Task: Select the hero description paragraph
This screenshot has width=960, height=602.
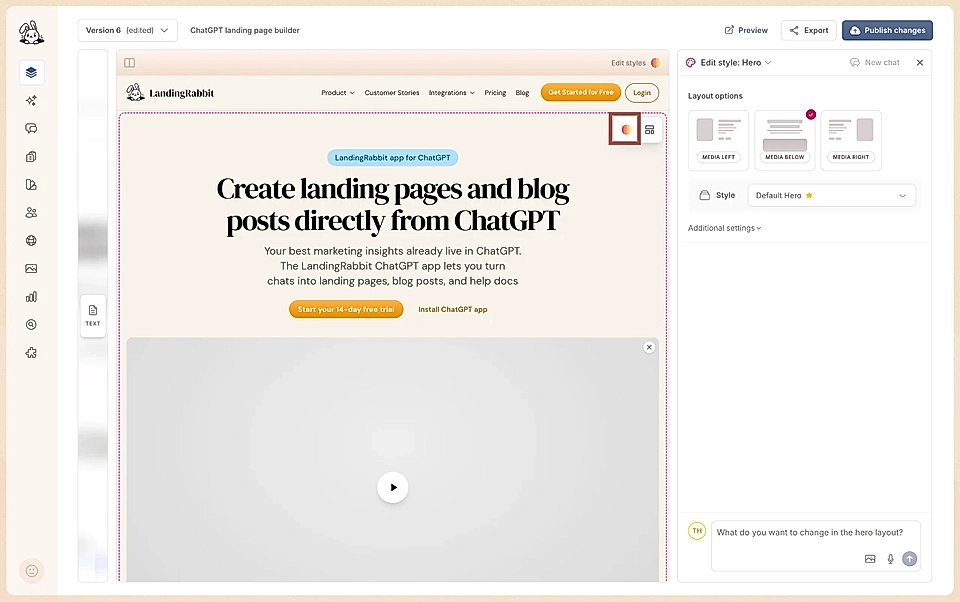Action: pyautogui.click(x=392, y=266)
